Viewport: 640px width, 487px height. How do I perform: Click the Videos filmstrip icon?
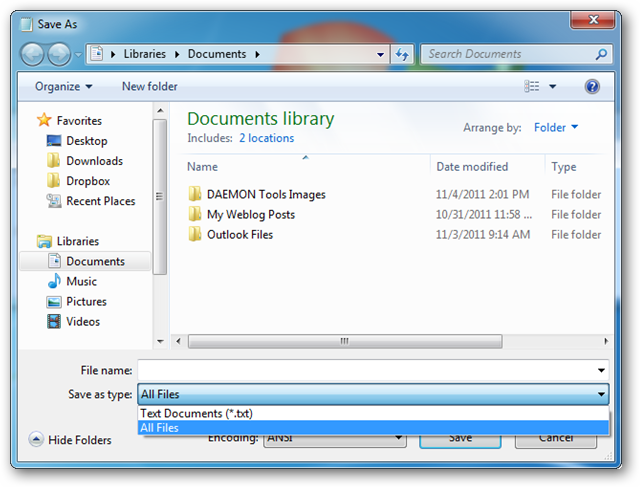(54, 322)
